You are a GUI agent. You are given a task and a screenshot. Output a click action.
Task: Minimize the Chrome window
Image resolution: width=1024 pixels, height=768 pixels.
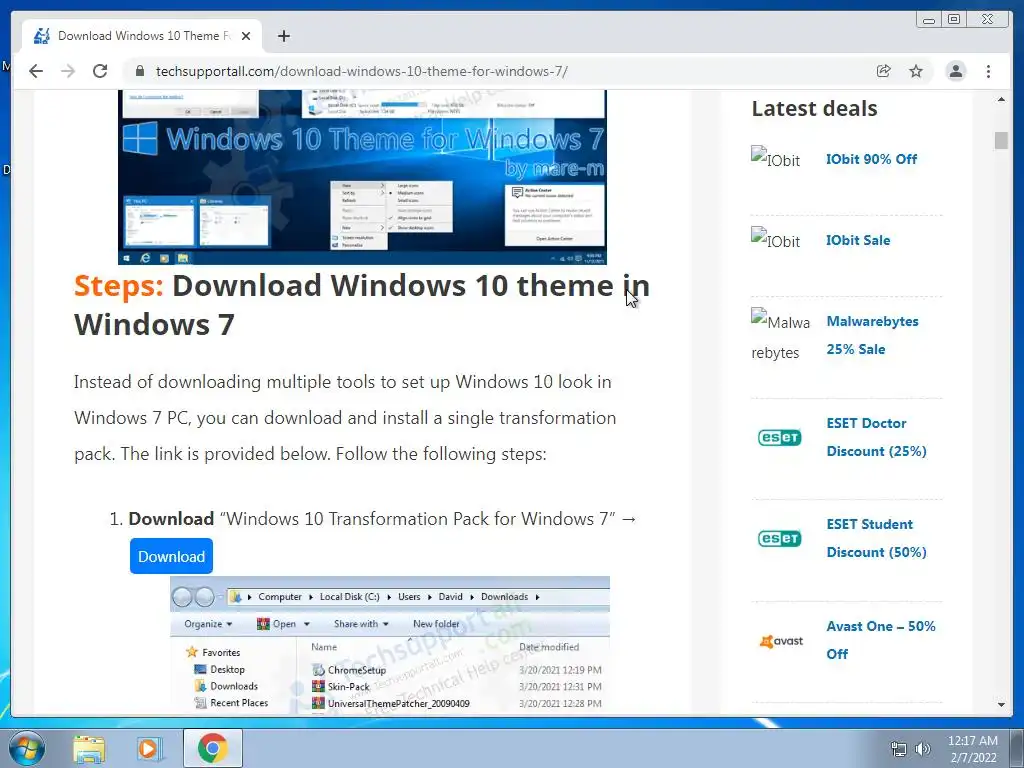pos(929,20)
